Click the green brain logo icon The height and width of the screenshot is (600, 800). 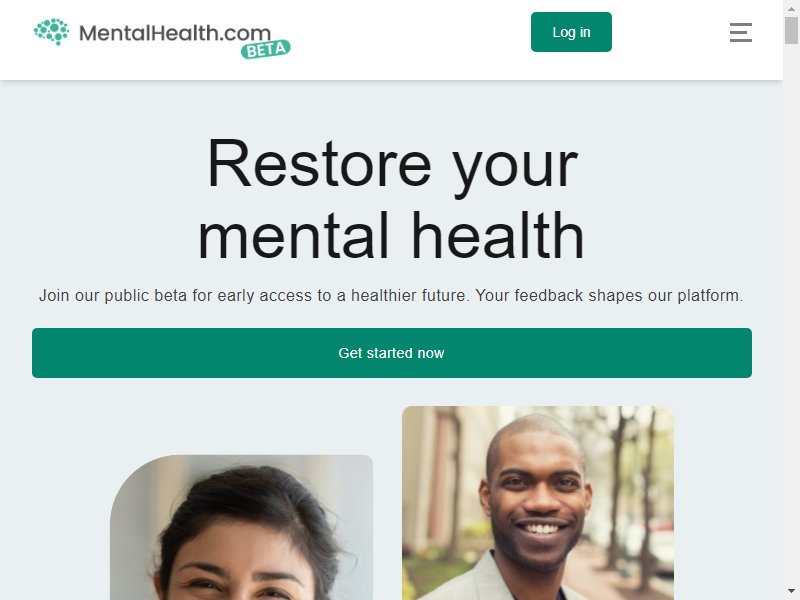pyautogui.click(x=52, y=32)
